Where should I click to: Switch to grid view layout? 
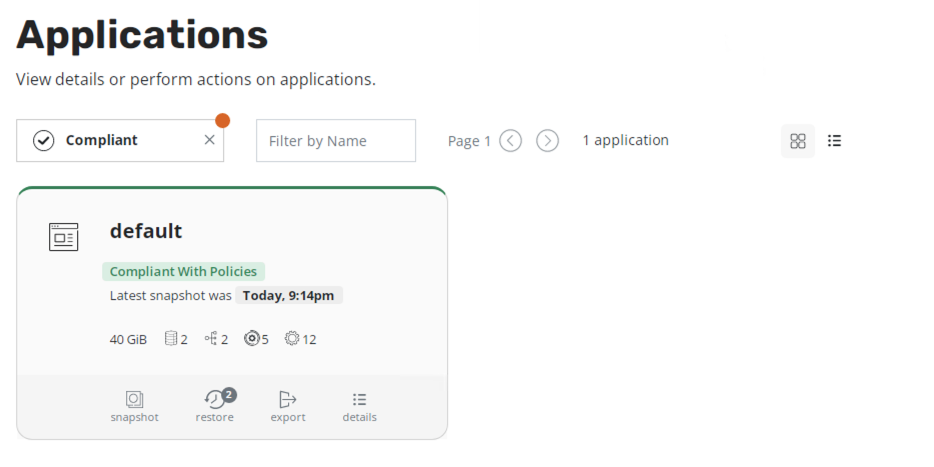click(x=797, y=141)
